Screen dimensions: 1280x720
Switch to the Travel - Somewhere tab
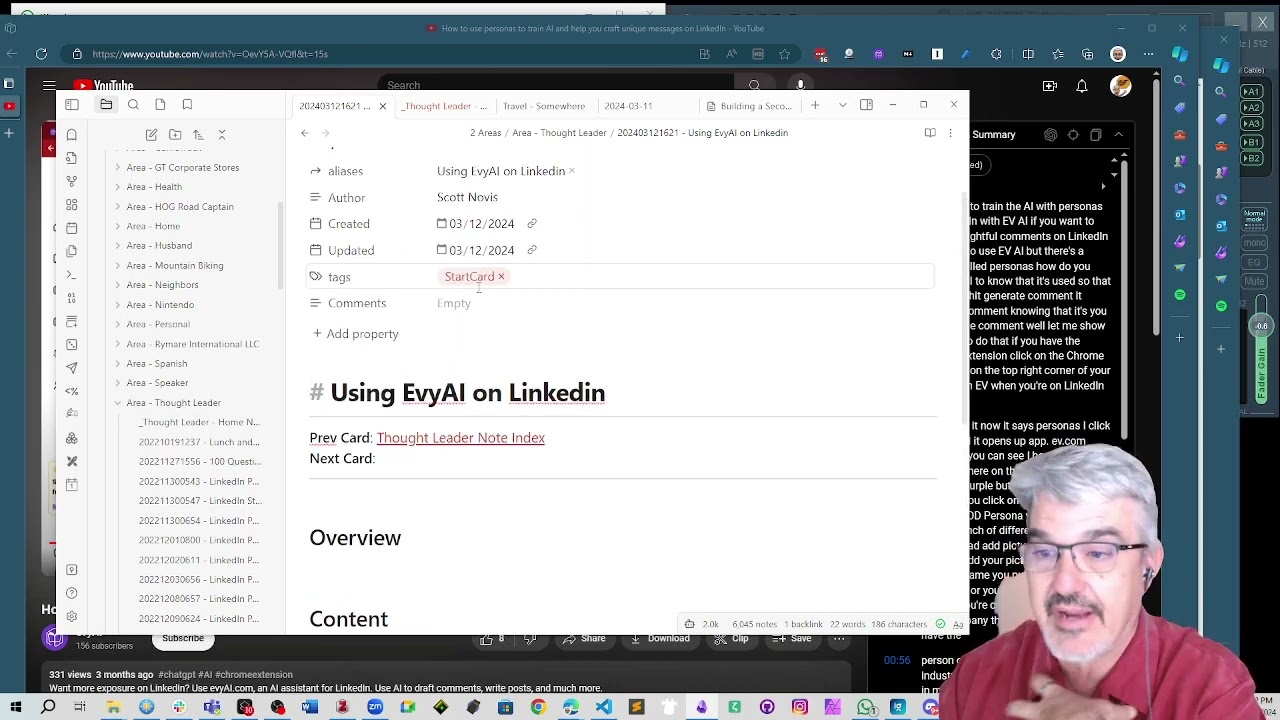(x=543, y=106)
